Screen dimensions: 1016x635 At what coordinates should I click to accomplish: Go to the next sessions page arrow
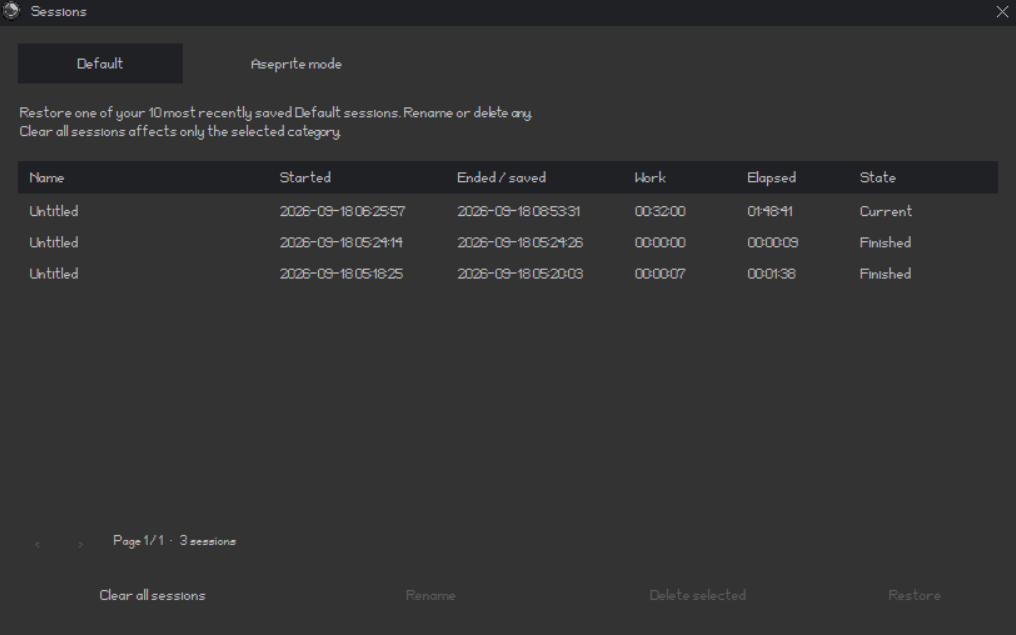[x=80, y=544]
